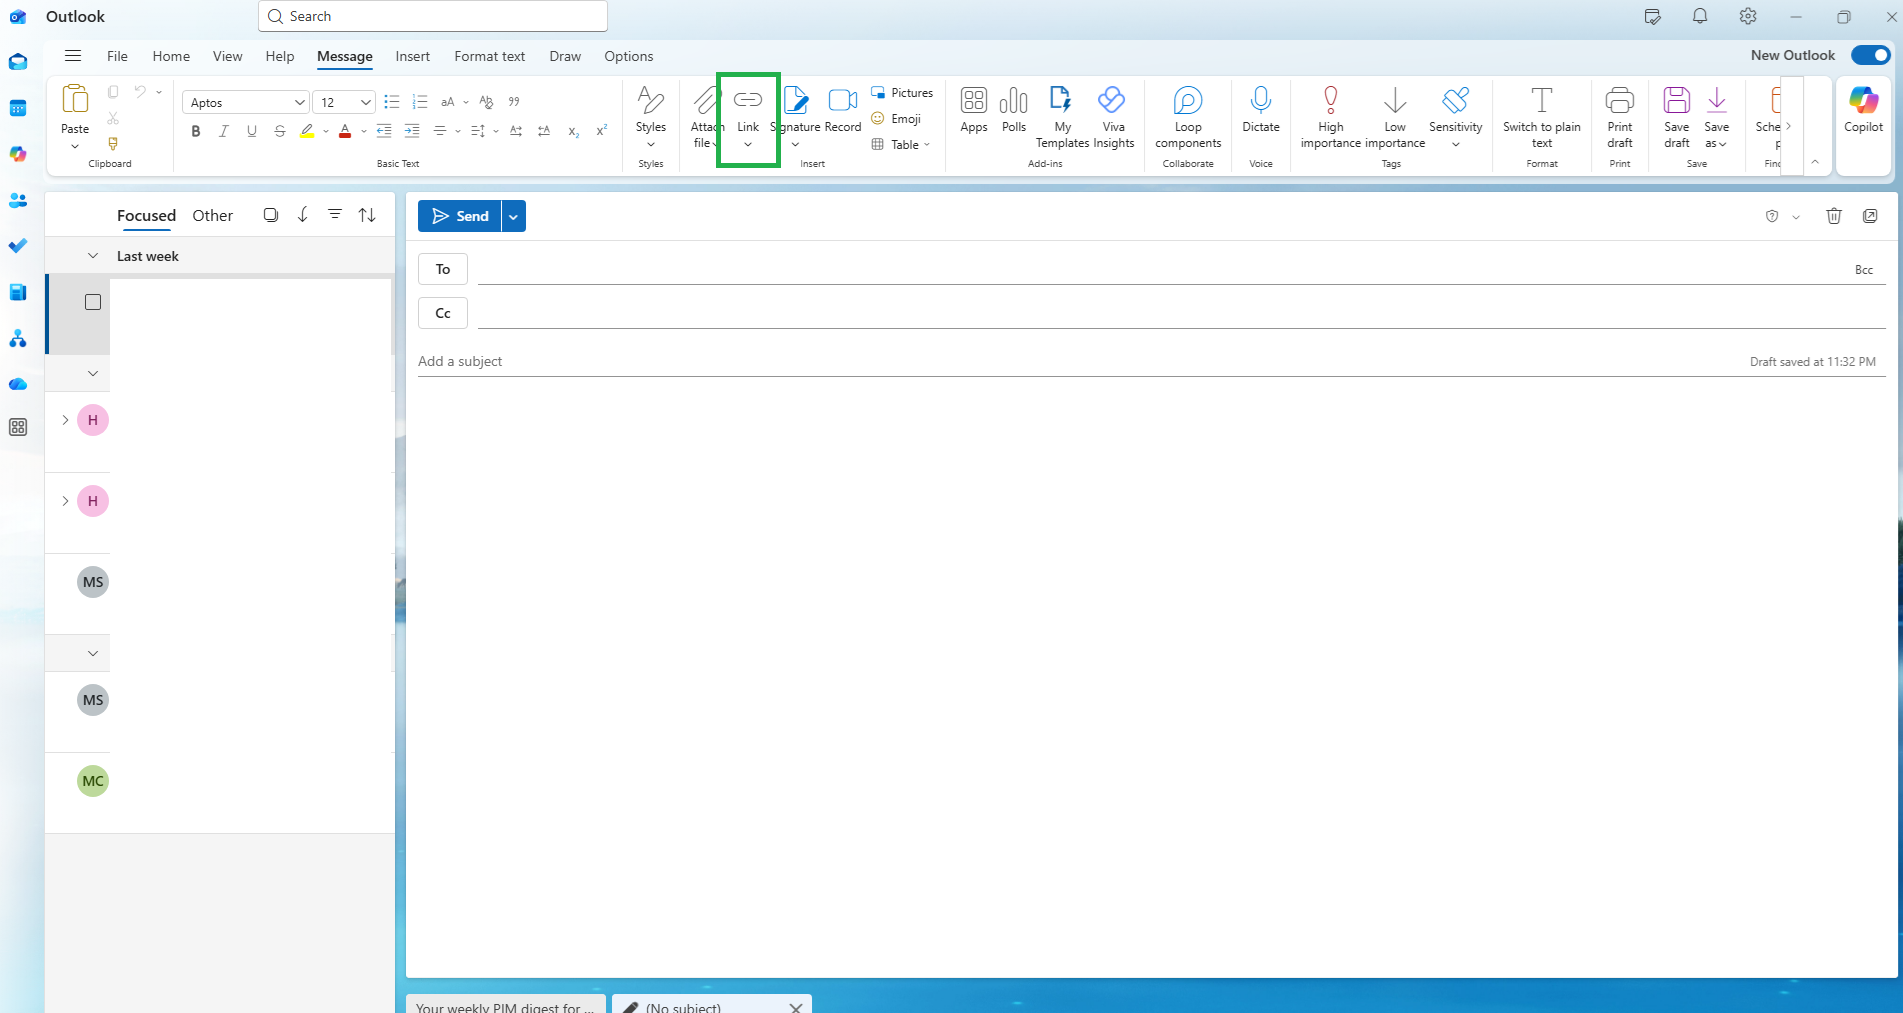The height and width of the screenshot is (1013, 1903).
Task: Open the To Do checkmark app
Action: [x=18, y=246]
